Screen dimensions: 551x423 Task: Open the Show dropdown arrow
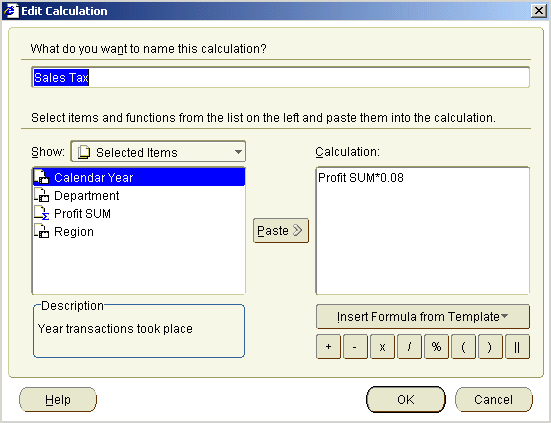tap(238, 152)
